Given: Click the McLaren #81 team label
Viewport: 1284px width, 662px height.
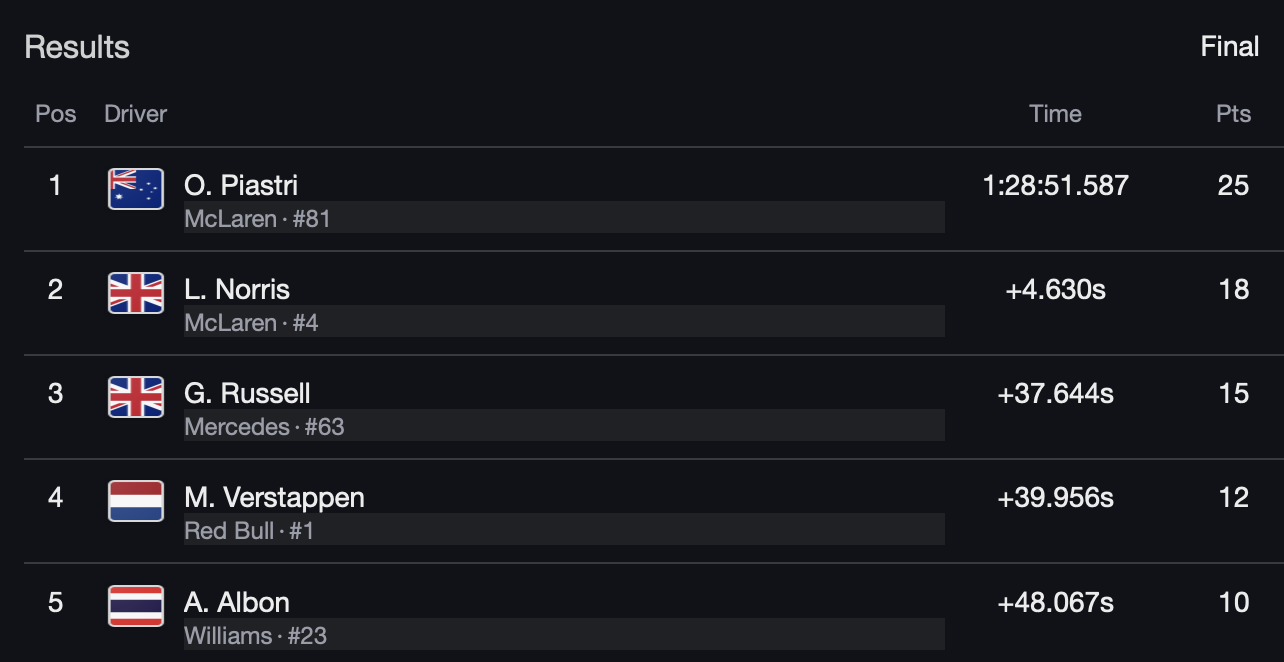Looking at the screenshot, I should (x=257, y=218).
